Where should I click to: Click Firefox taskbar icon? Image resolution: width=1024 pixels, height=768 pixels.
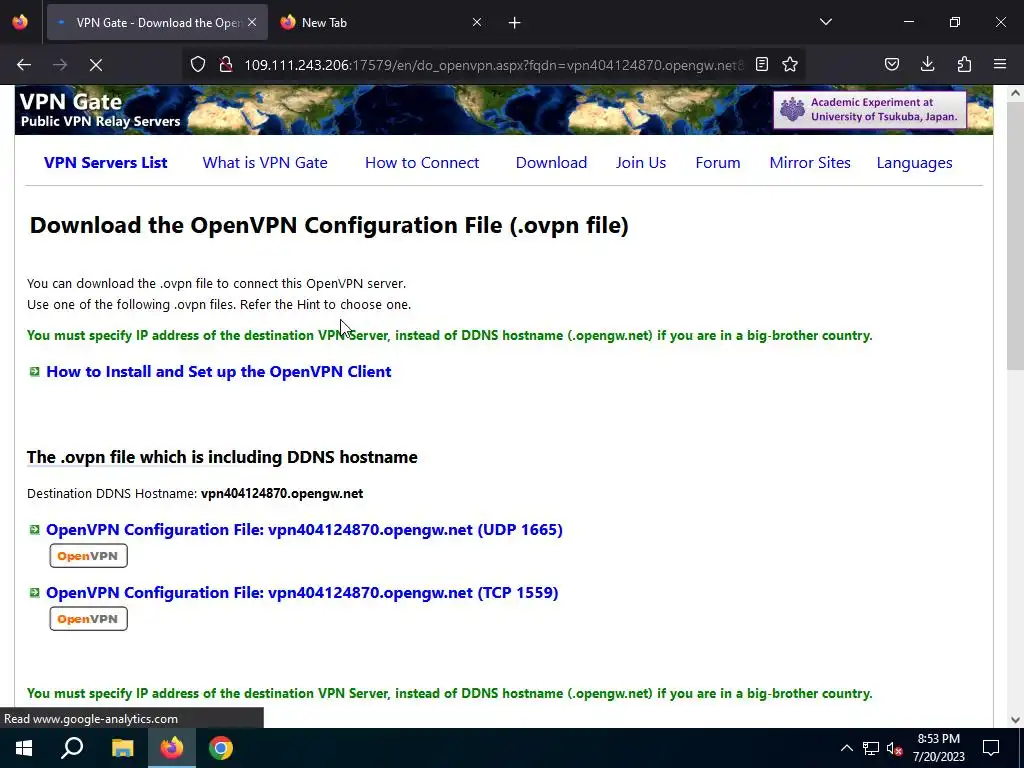[172, 748]
